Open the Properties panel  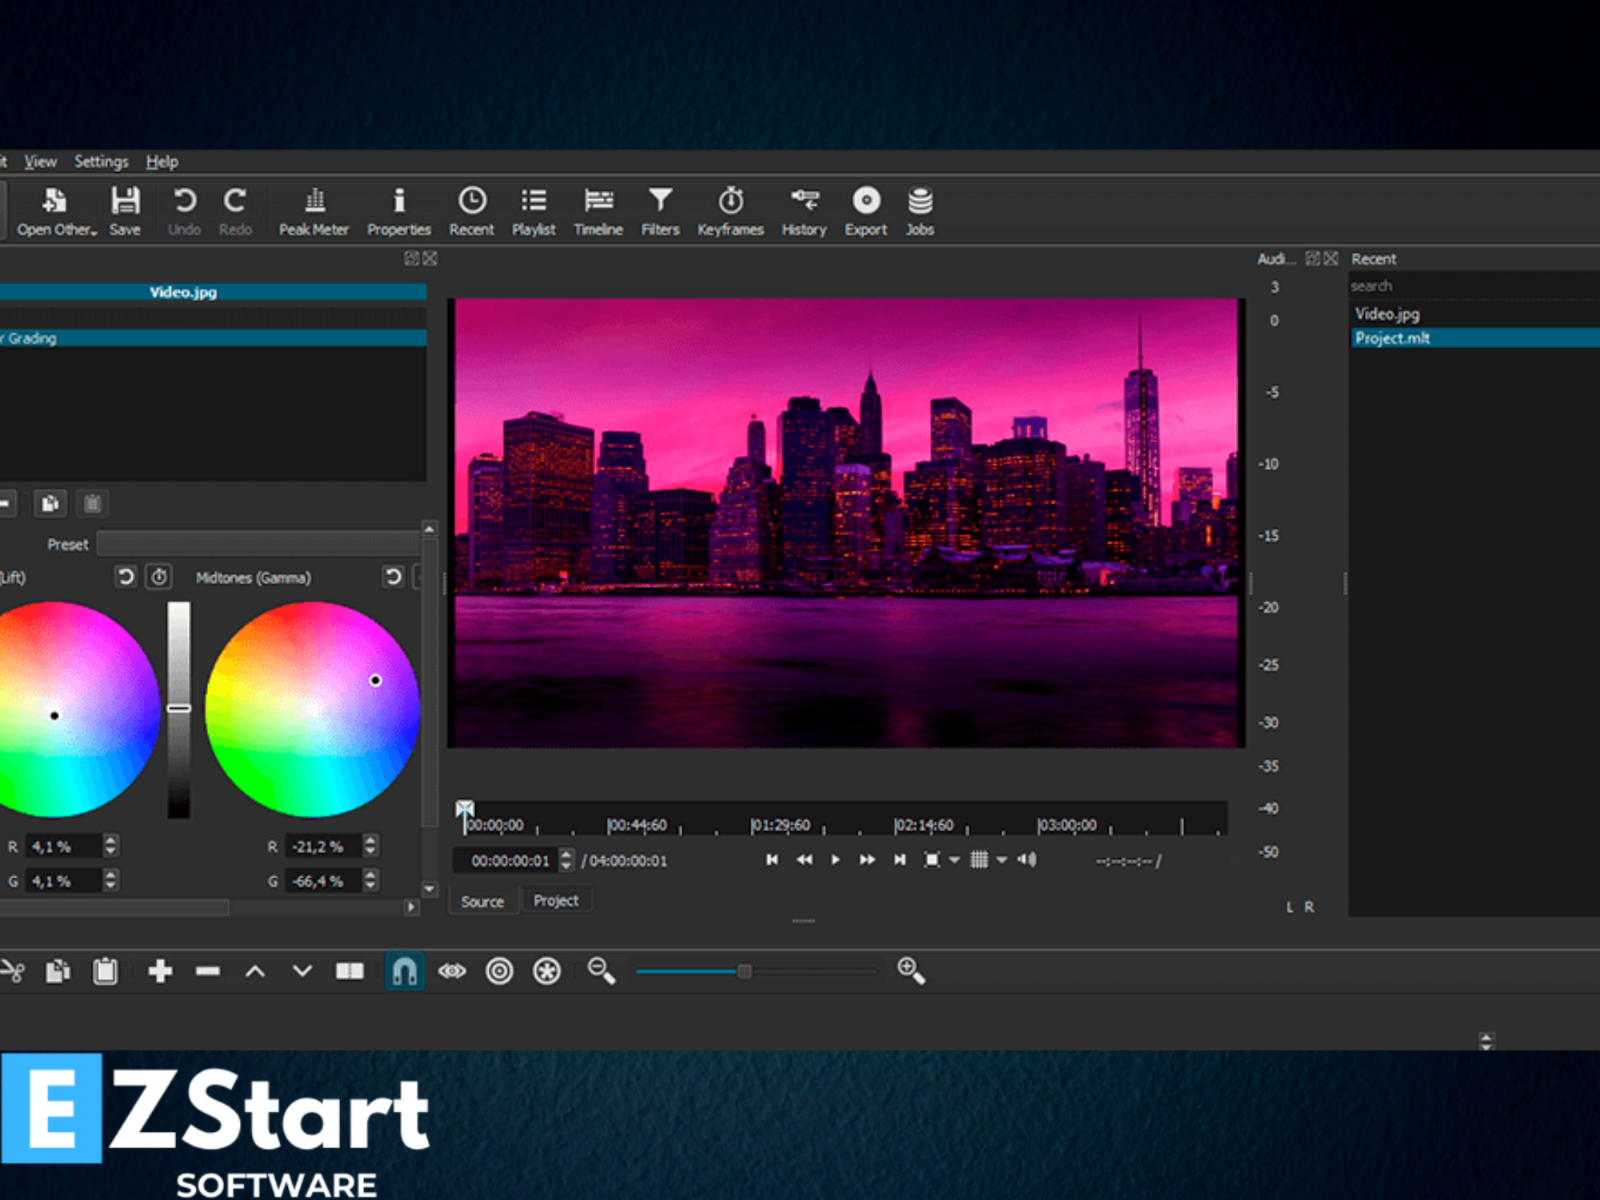pyautogui.click(x=399, y=212)
